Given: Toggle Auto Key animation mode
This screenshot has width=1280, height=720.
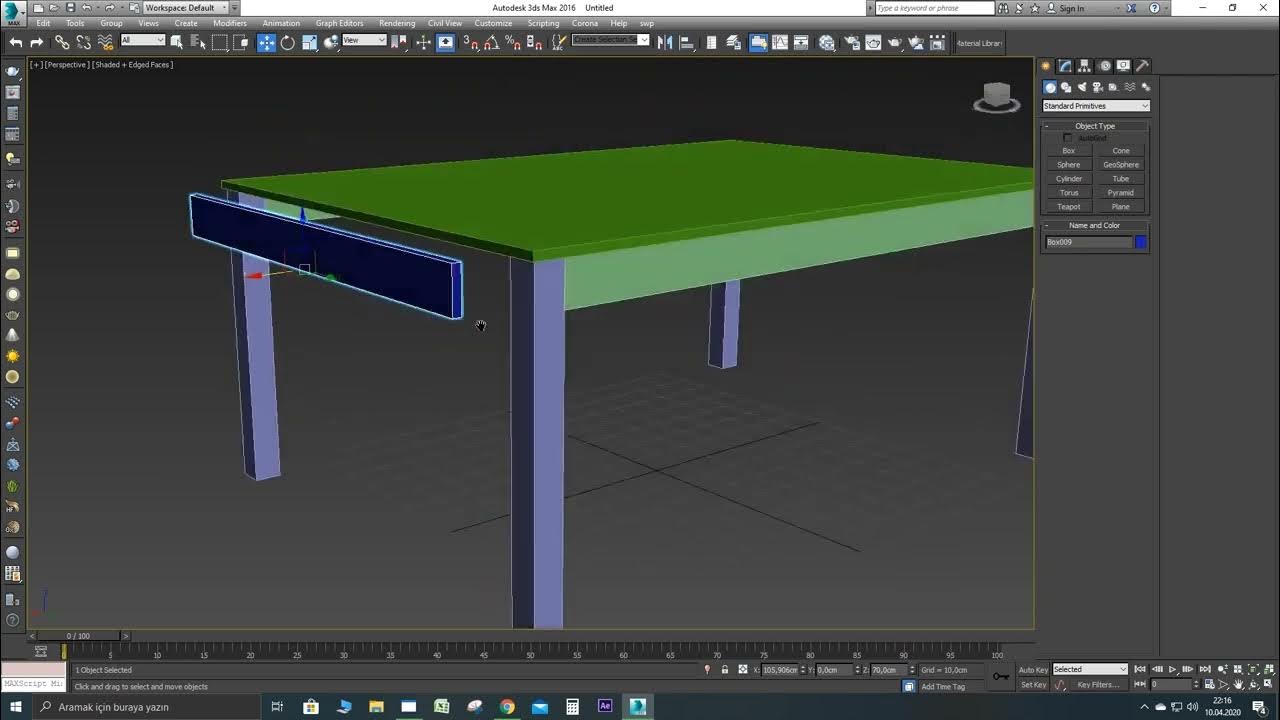Looking at the screenshot, I should (1033, 670).
